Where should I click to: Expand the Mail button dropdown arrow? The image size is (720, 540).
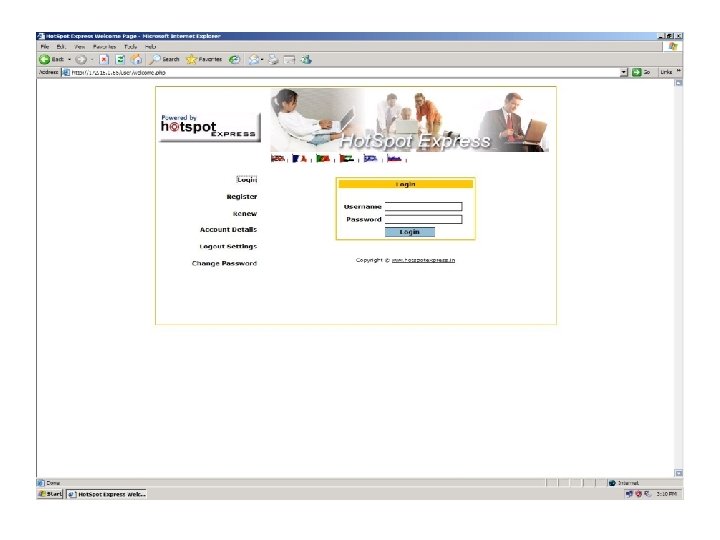(x=262, y=59)
